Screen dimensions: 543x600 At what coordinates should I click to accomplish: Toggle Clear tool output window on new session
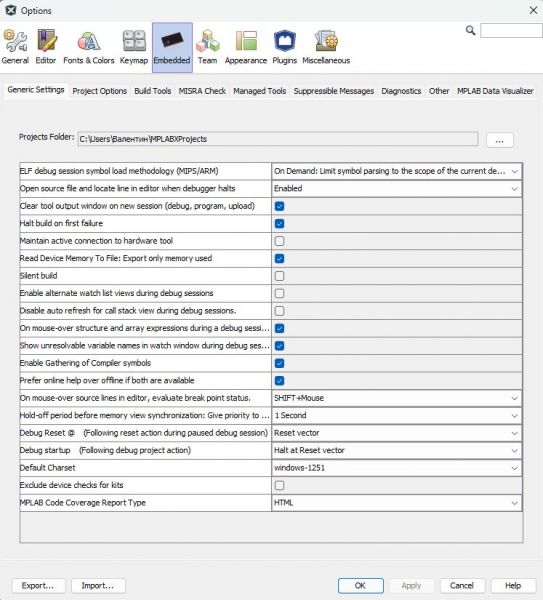[x=279, y=206]
